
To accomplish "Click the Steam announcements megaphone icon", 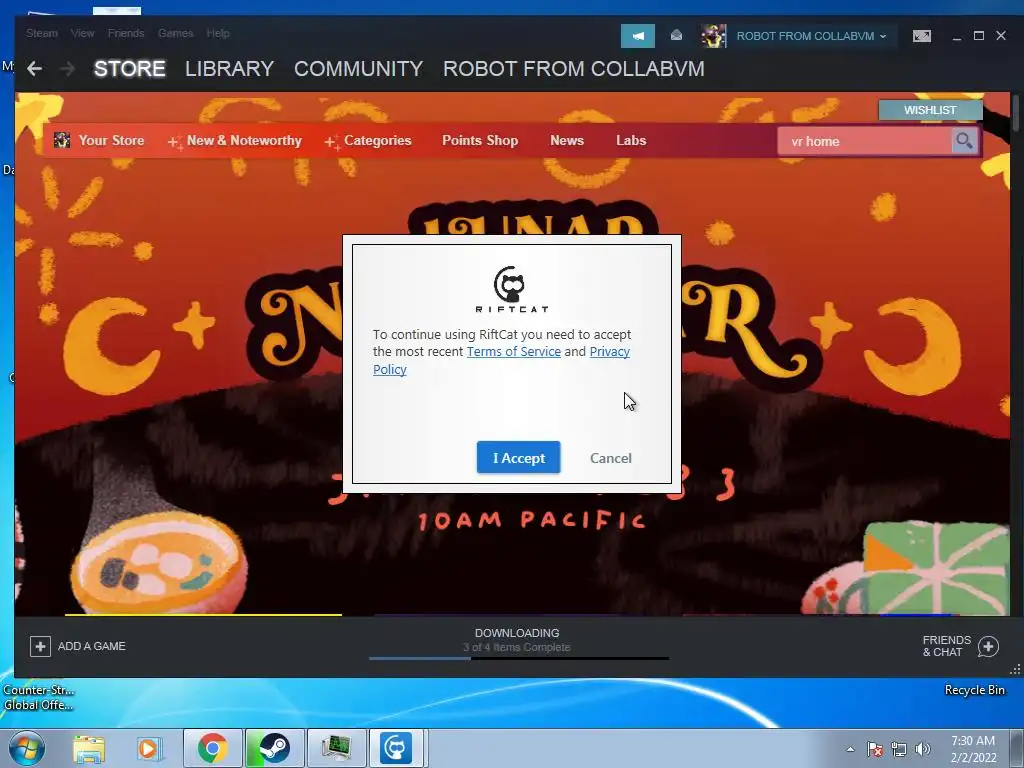I will tap(637, 36).
